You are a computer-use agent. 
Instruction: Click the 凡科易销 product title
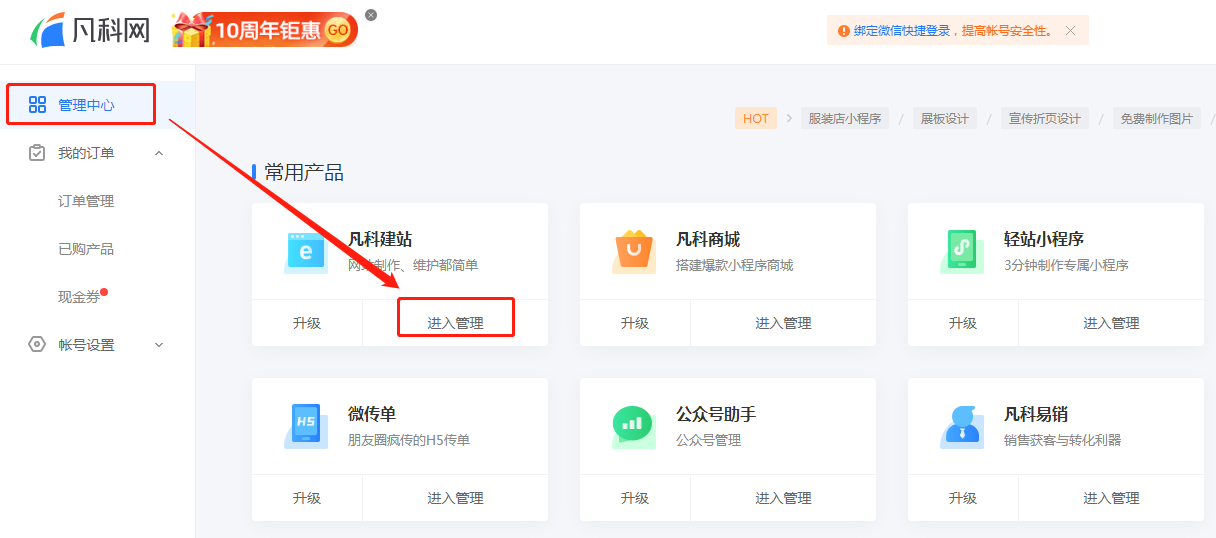(x=1036, y=414)
